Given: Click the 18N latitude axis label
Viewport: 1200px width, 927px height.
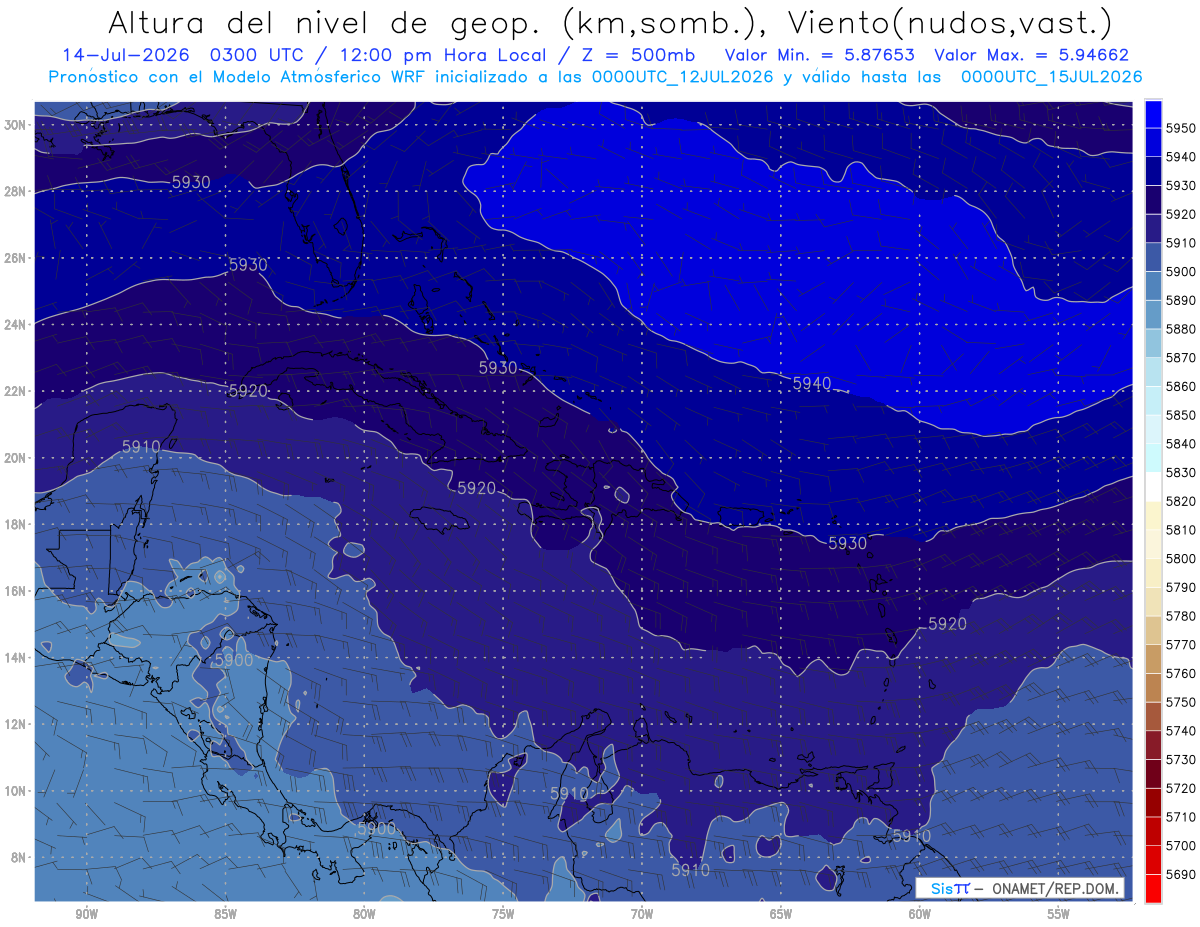Looking at the screenshot, I should tap(14, 525).
